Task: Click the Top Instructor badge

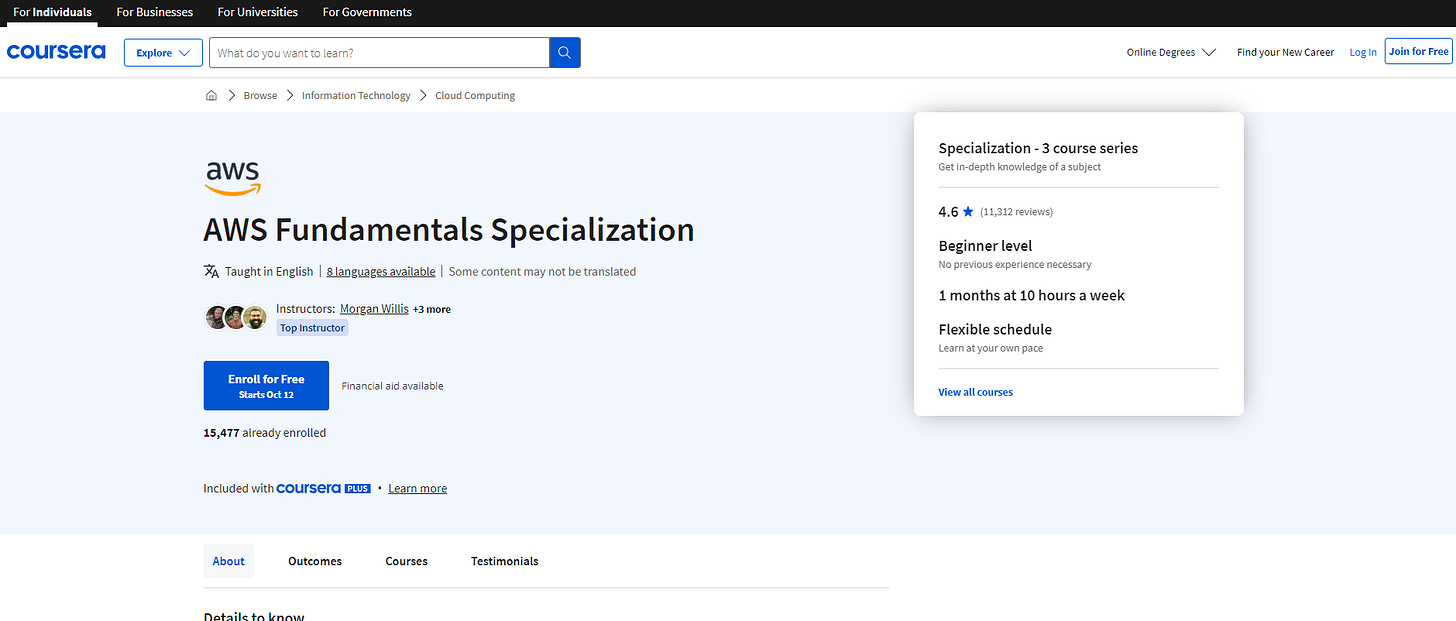Action: [312, 328]
